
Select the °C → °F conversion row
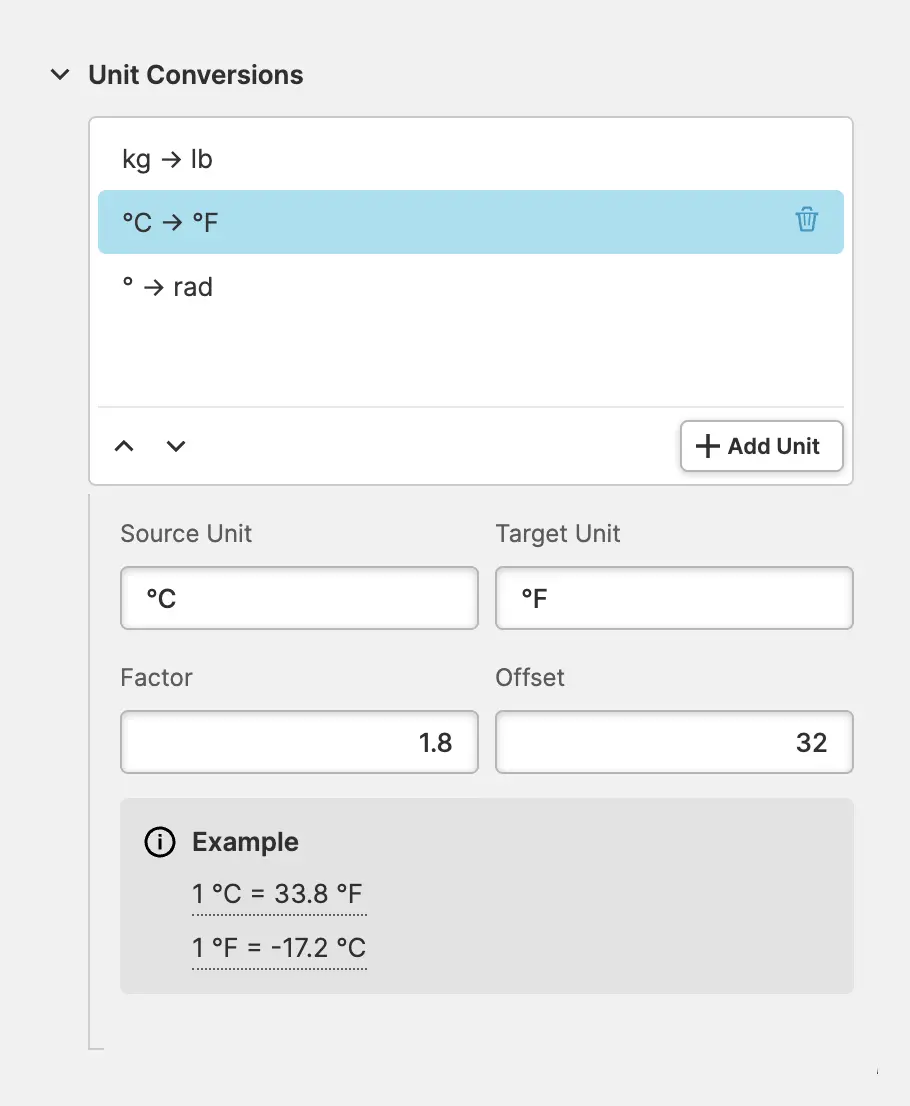click(400, 222)
